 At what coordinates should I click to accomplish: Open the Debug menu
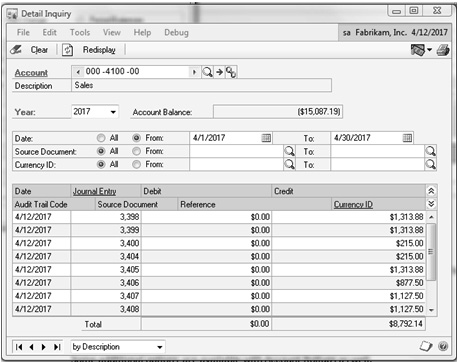click(x=176, y=32)
